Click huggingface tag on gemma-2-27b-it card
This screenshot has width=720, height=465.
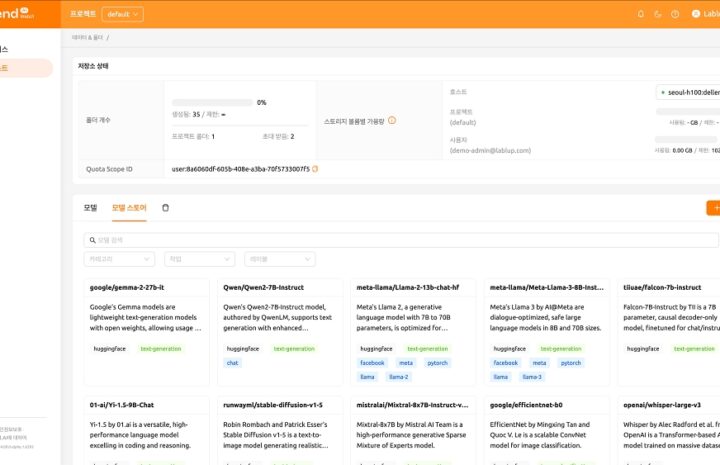110,349
